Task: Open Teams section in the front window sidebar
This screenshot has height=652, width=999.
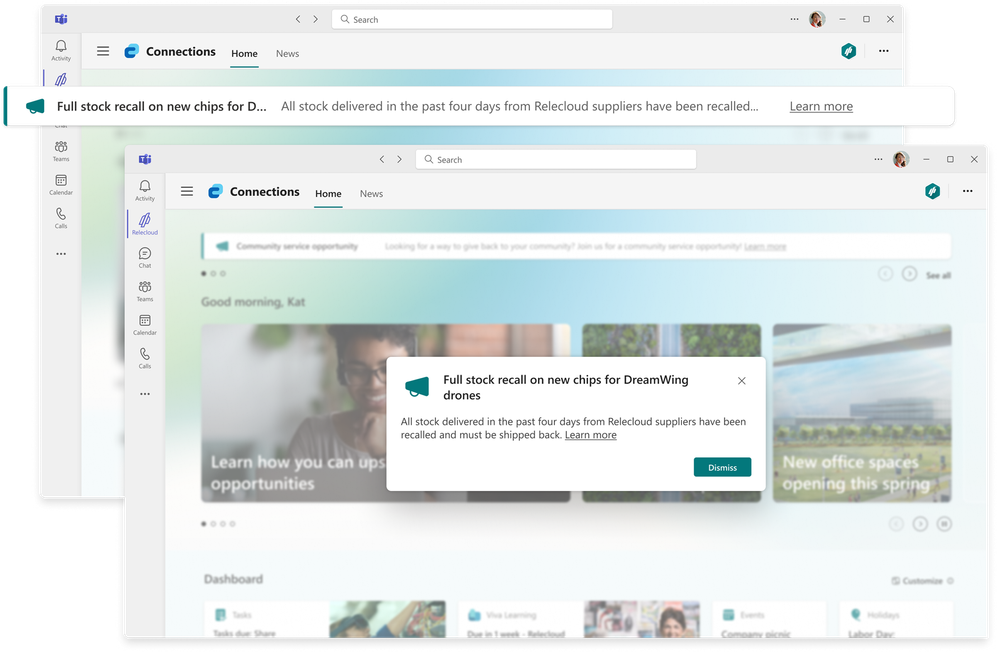Action: (145, 291)
